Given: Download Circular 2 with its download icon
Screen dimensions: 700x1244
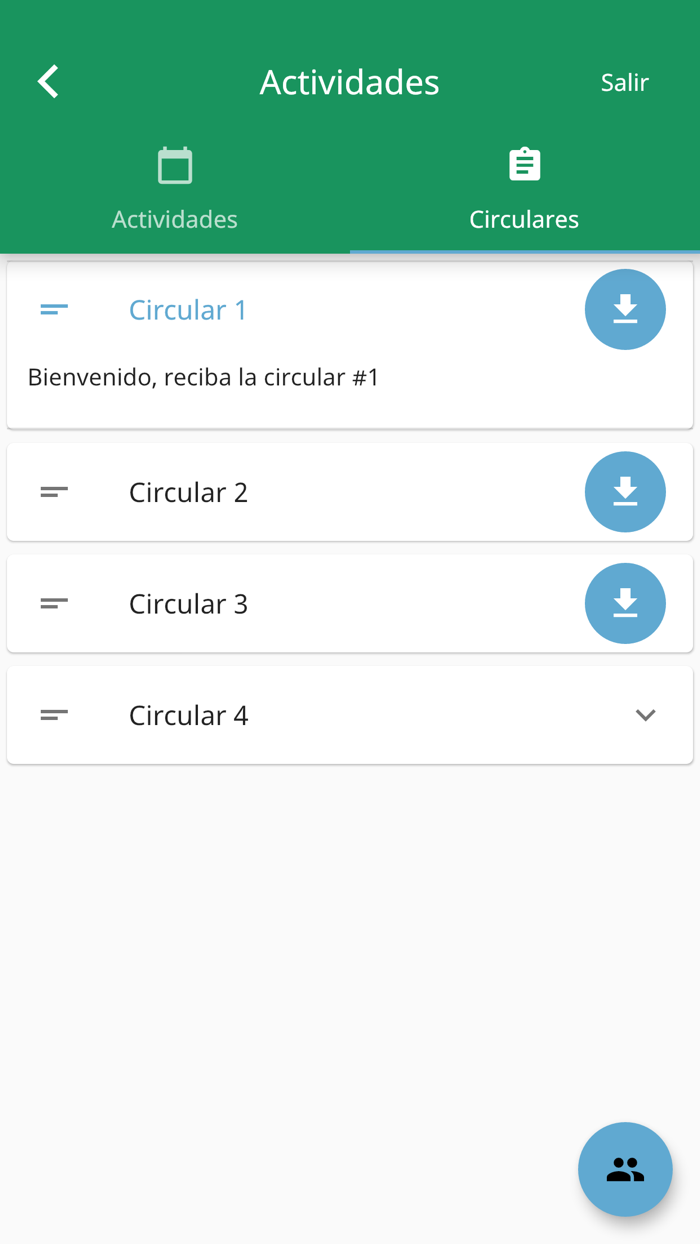Looking at the screenshot, I should 625,491.
